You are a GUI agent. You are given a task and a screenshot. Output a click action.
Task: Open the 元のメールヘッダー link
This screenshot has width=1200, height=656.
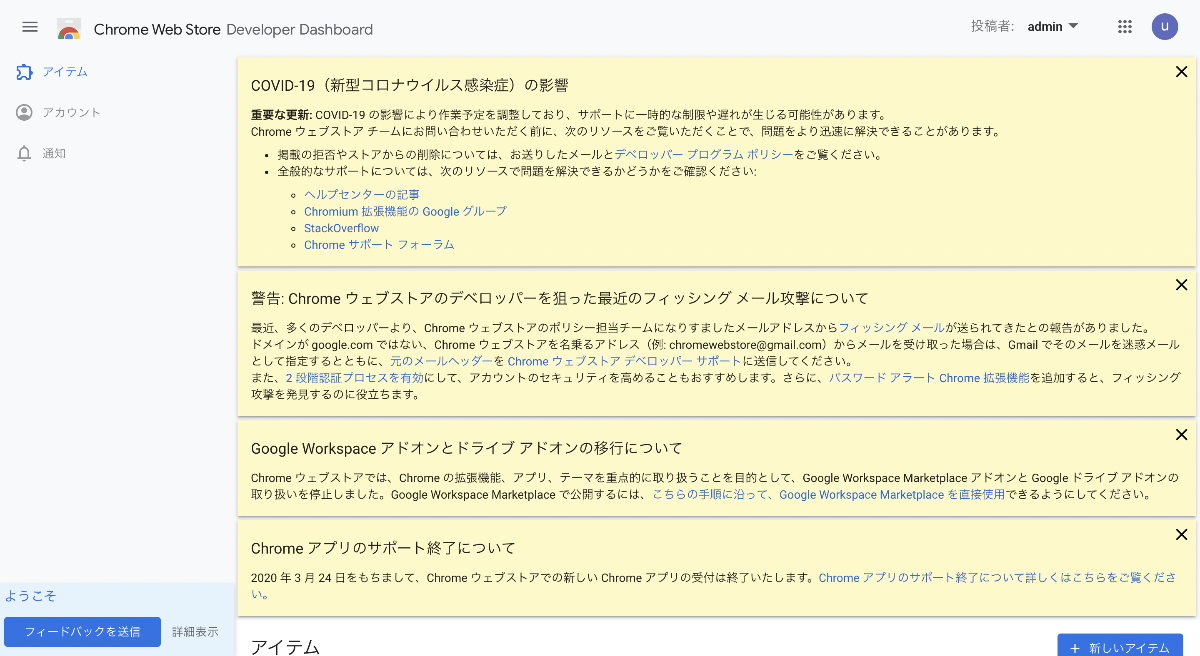[x=441, y=361]
